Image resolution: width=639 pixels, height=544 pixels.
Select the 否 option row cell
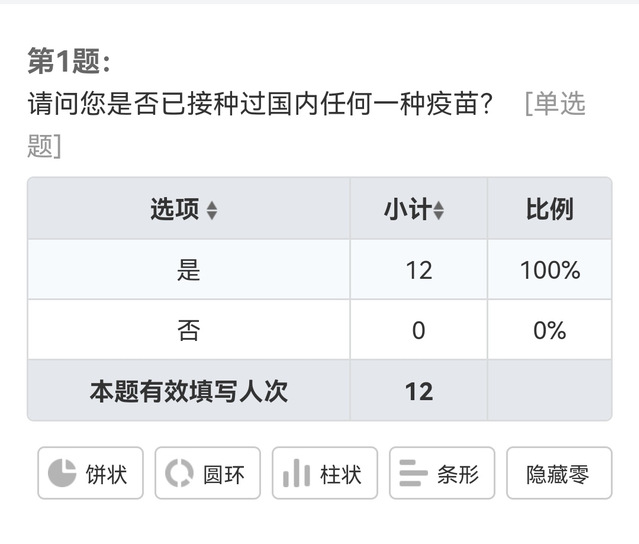click(188, 330)
